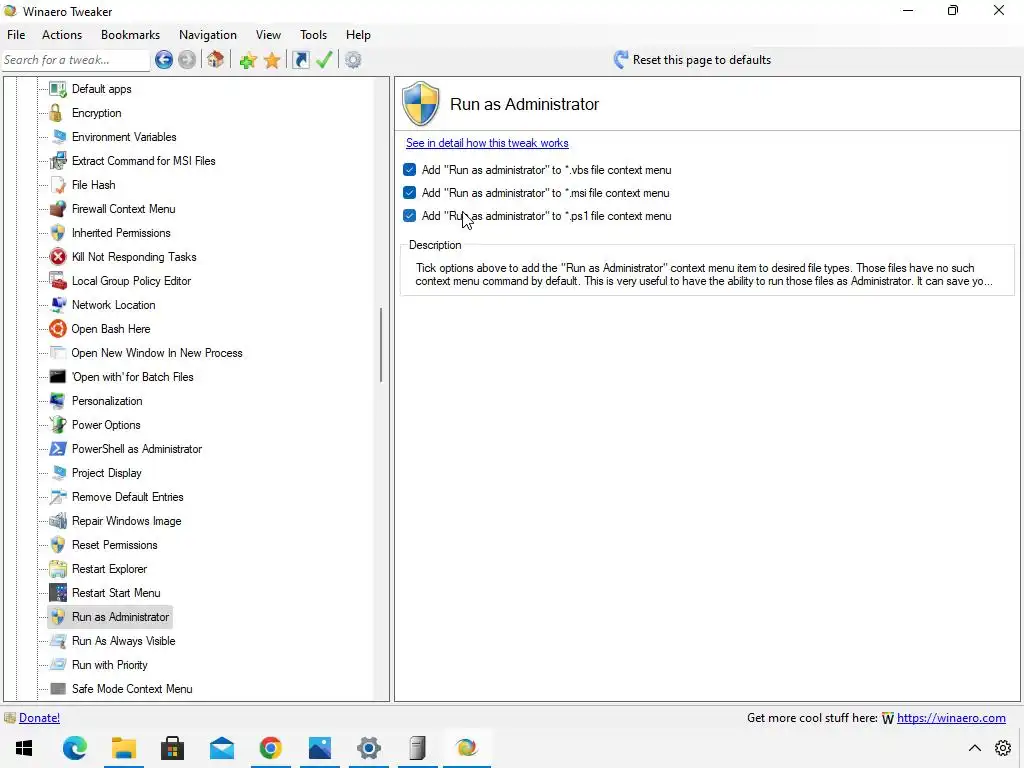Select Personalization tree entry
The image size is (1024, 768).
pos(107,401)
